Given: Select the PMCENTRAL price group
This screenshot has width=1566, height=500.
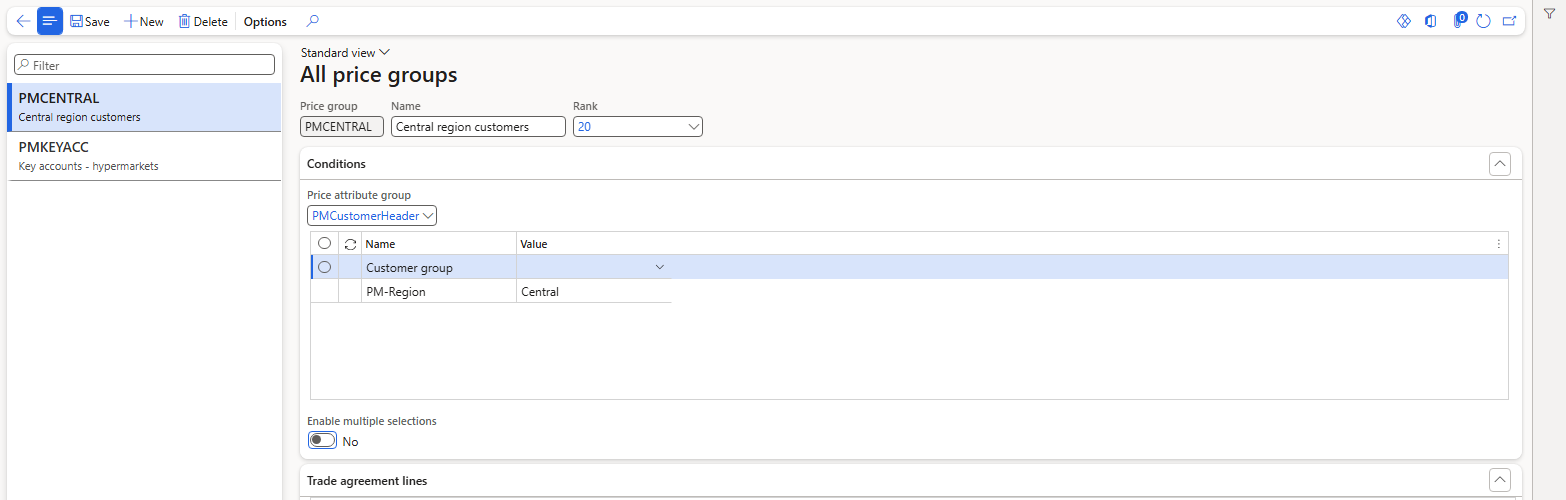Looking at the screenshot, I should [144, 107].
